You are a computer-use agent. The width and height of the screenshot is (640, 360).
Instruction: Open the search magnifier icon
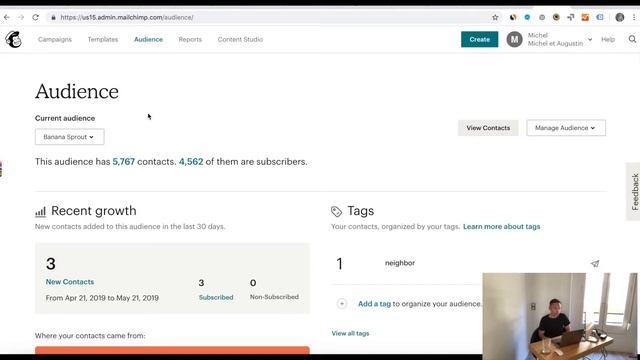click(x=632, y=39)
